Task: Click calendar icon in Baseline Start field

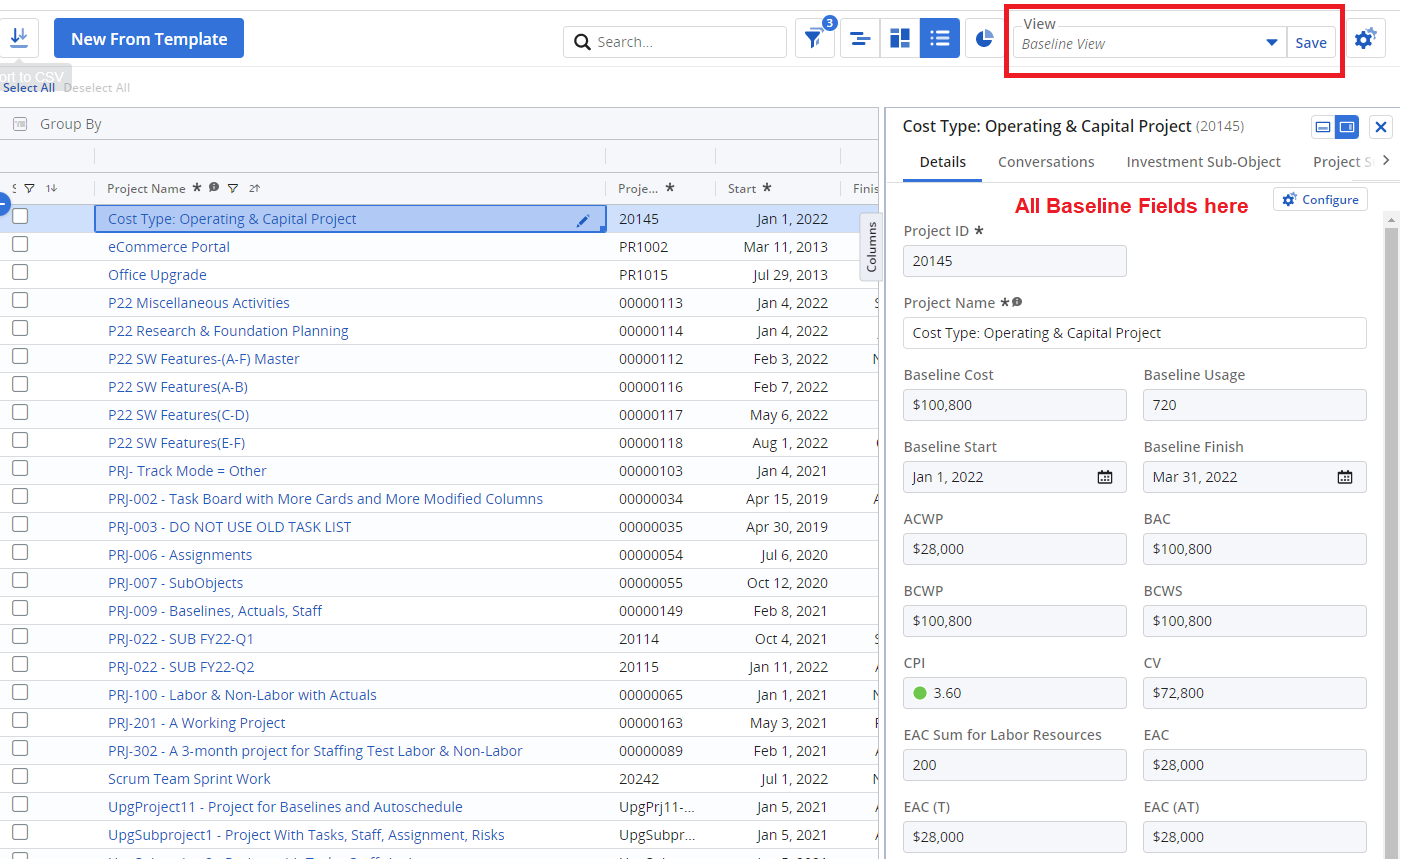Action: pyautogui.click(x=1105, y=477)
